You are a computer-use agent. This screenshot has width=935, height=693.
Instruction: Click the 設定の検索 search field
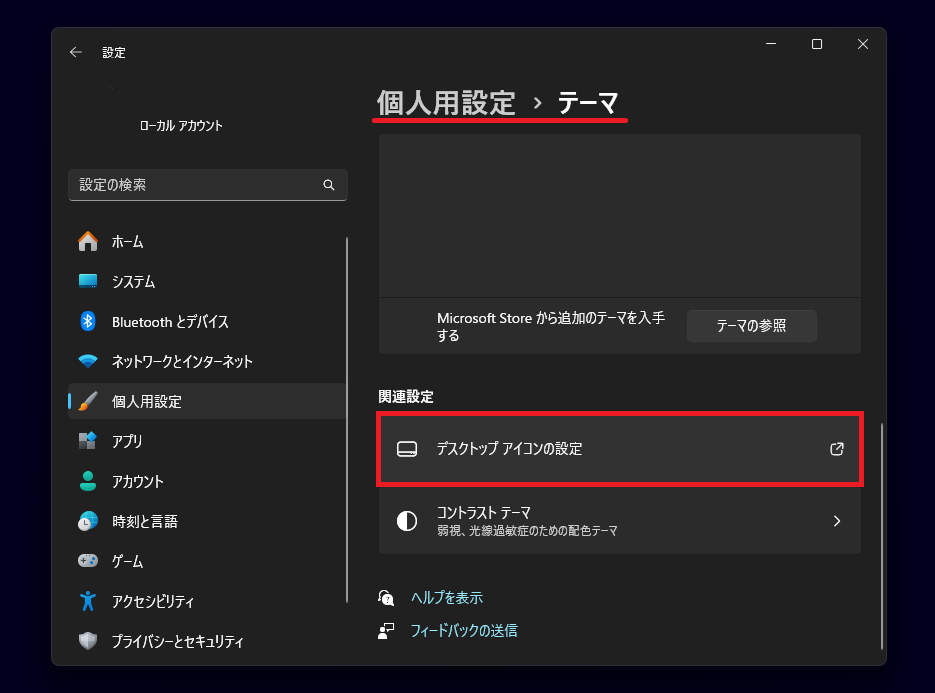(208, 185)
